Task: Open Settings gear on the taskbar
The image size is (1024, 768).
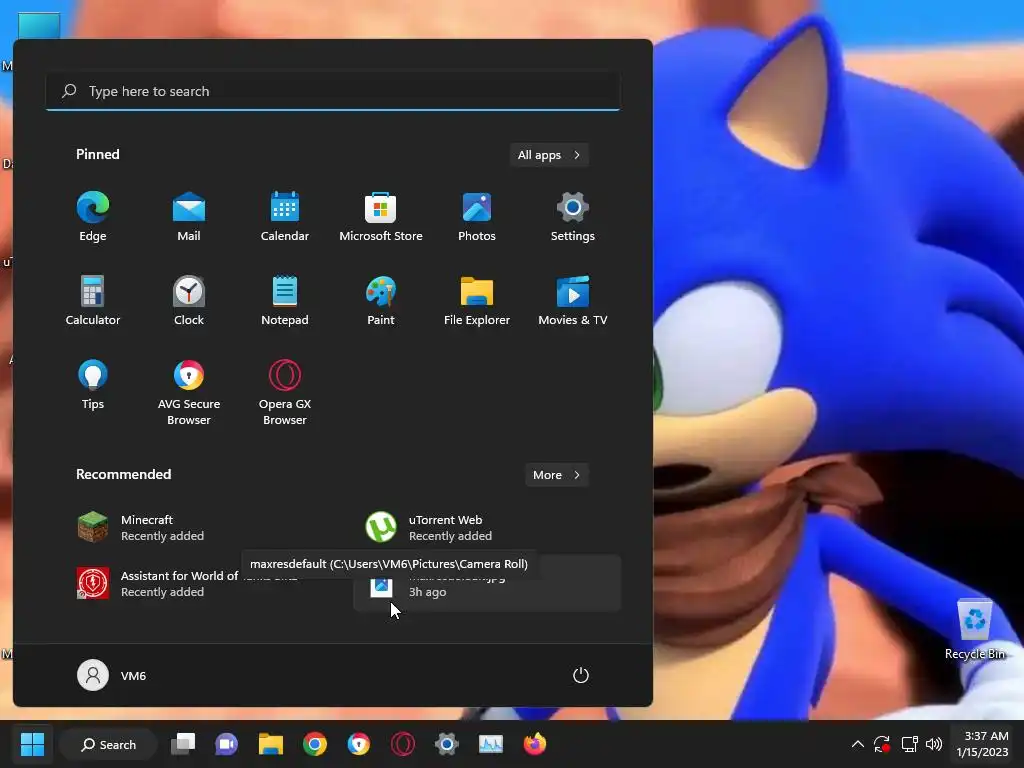Action: click(447, 744)
